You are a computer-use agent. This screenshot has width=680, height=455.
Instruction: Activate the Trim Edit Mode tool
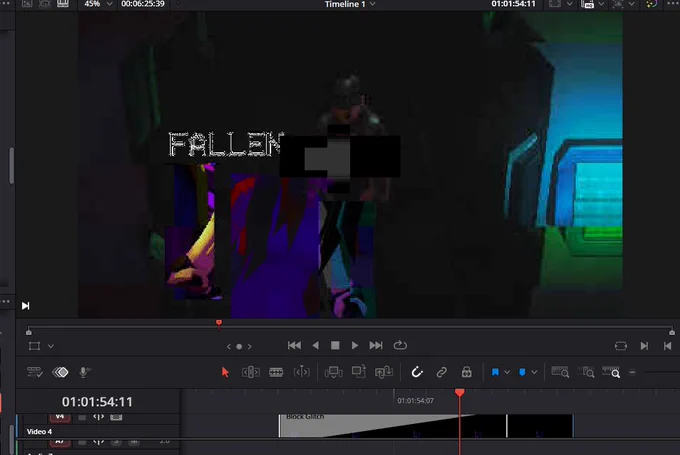click(251, 372)
